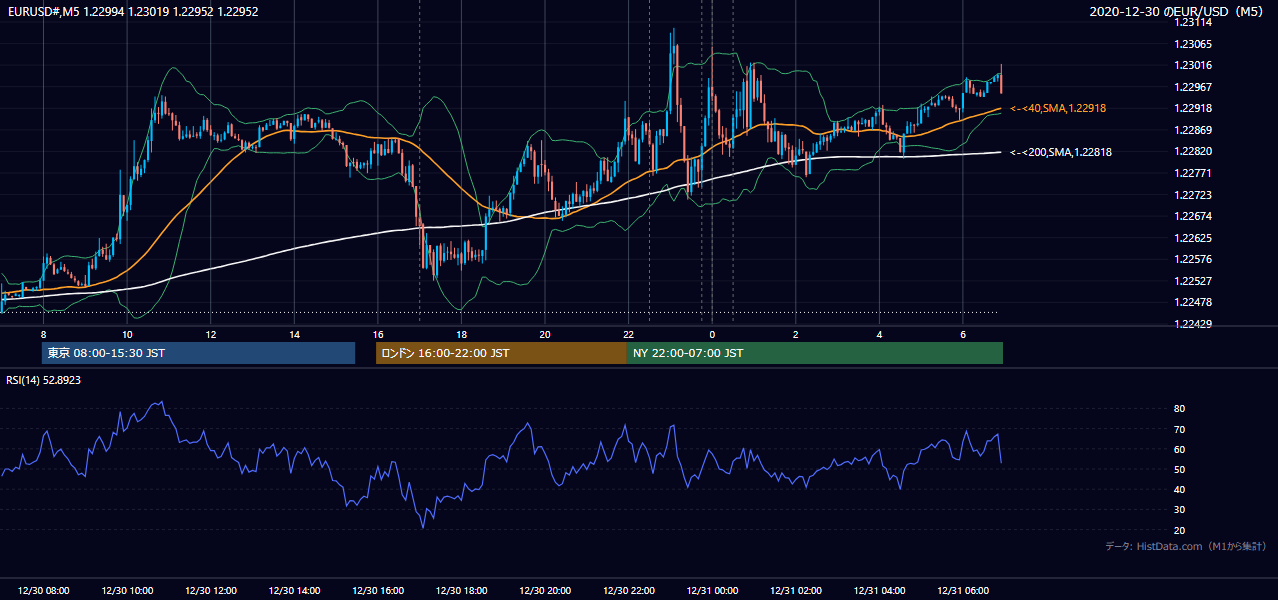Click the RSI 80 level label
This screenshot has width=1278, height=600.
pyautogui.click(x=1180, y=409)
